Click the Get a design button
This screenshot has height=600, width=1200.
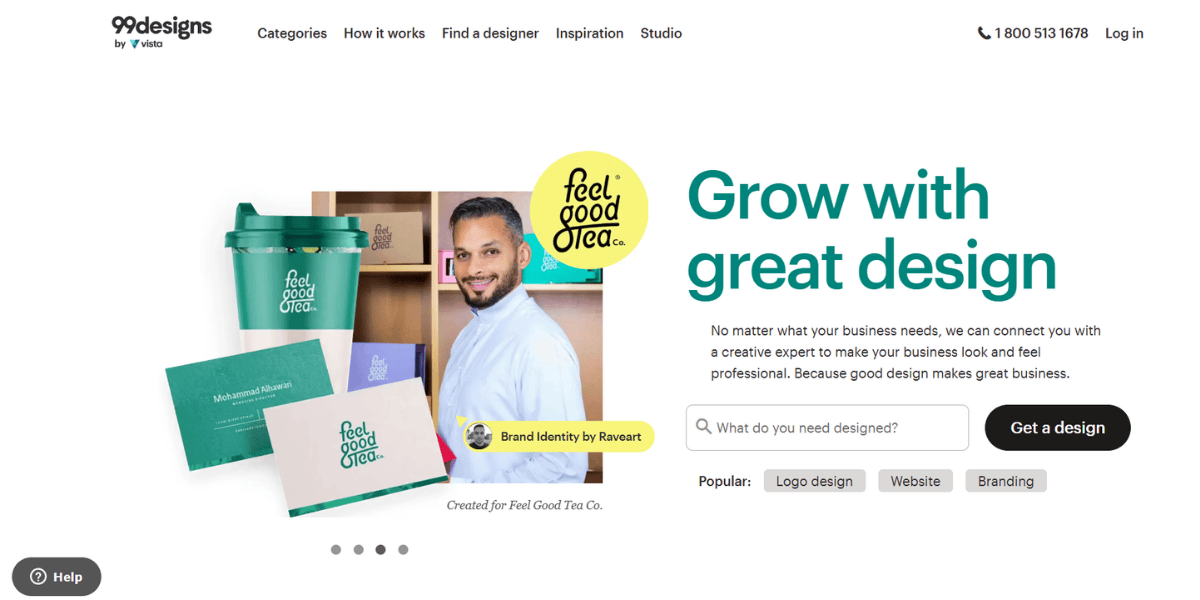[1058, 427]
